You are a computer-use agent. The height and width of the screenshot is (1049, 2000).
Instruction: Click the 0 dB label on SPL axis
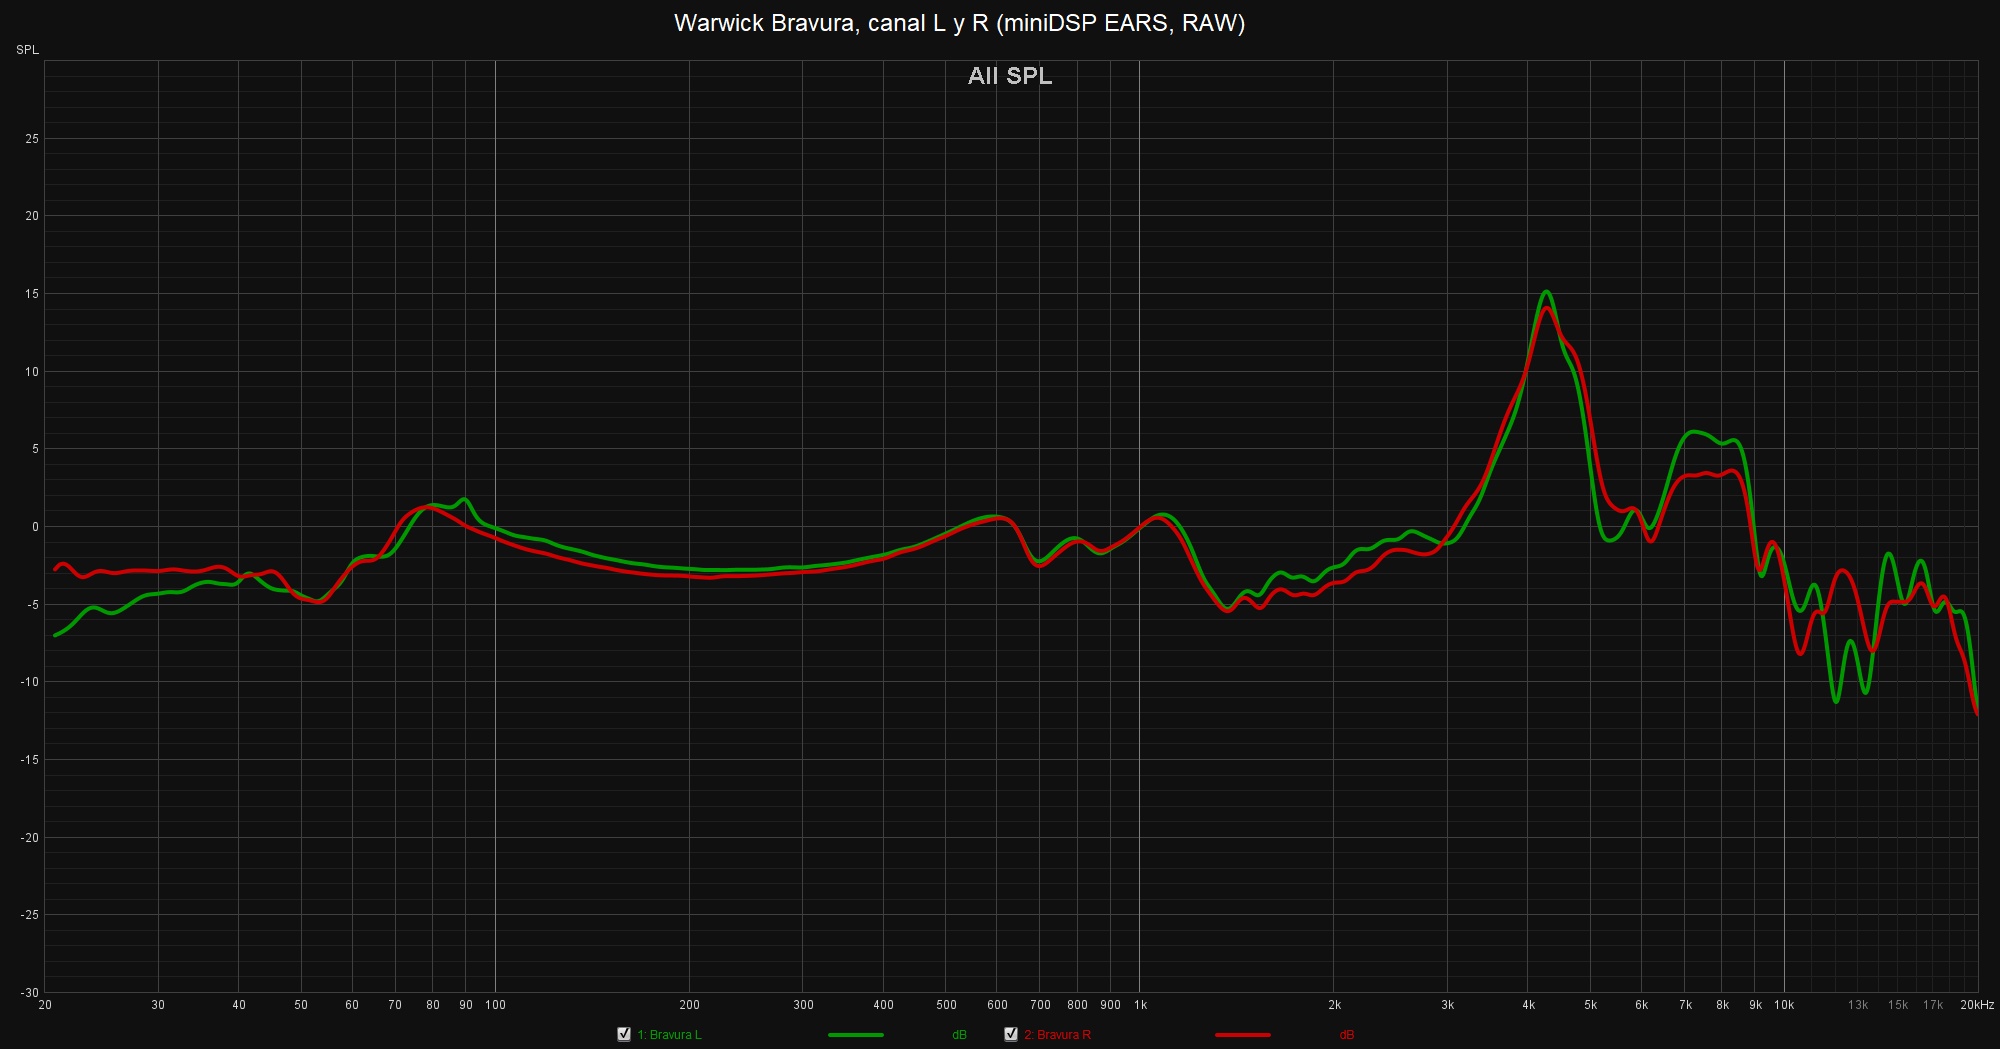coord(35,527)
